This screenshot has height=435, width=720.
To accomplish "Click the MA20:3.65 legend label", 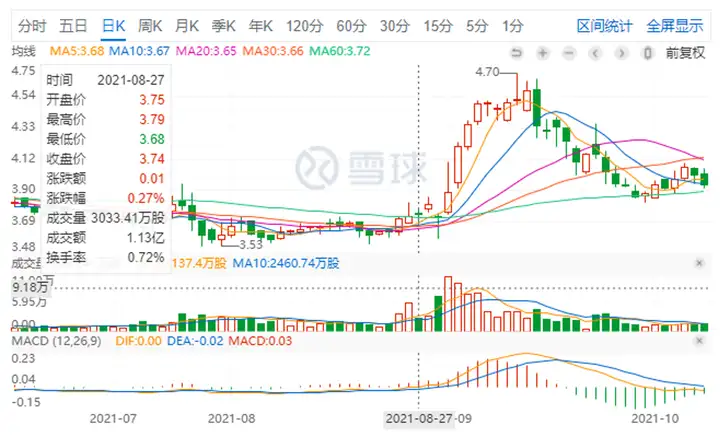I will [x=206, y=51].
